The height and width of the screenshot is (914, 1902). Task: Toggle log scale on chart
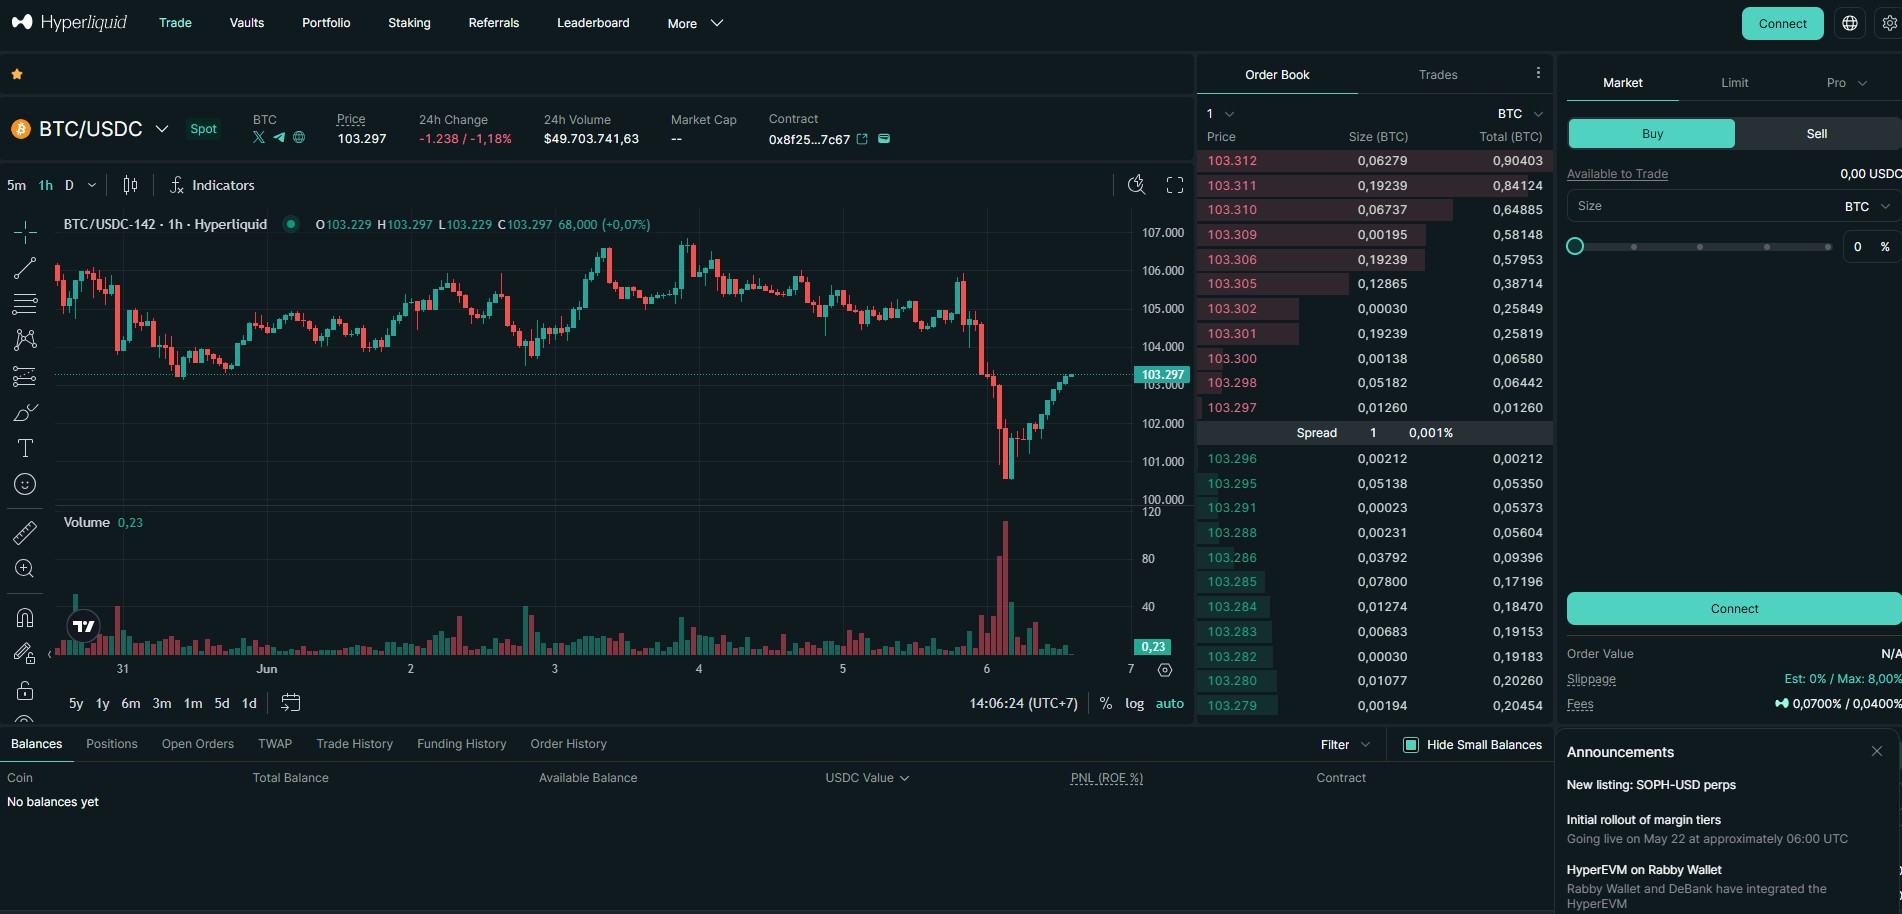(x=1134, y=703)
